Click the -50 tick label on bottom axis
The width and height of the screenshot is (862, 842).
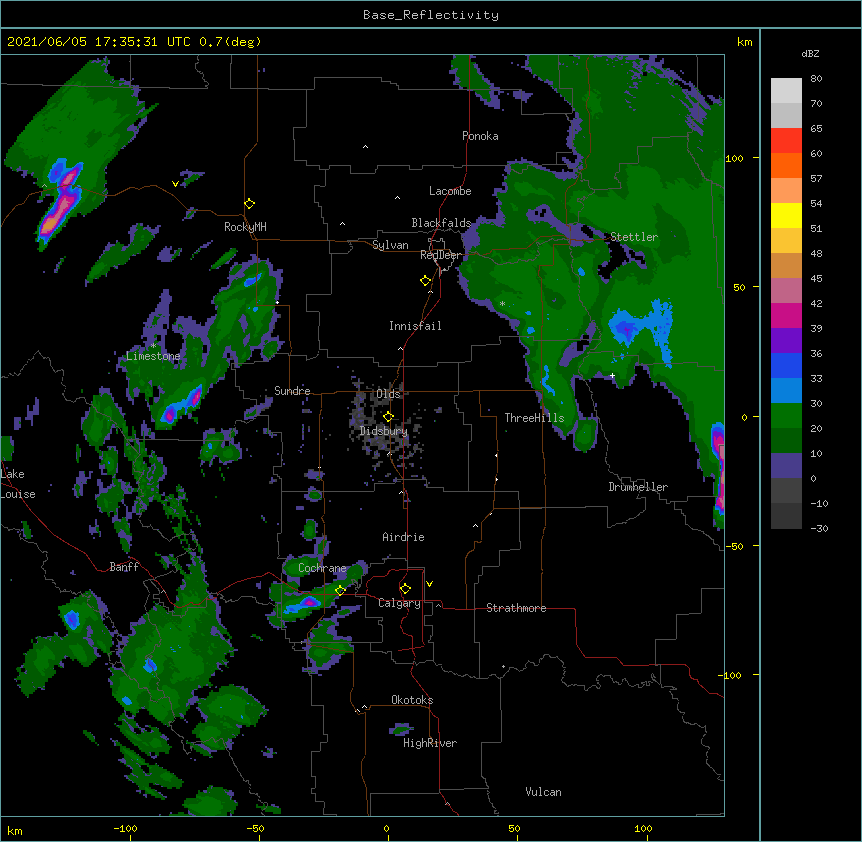tap(255, 828)
